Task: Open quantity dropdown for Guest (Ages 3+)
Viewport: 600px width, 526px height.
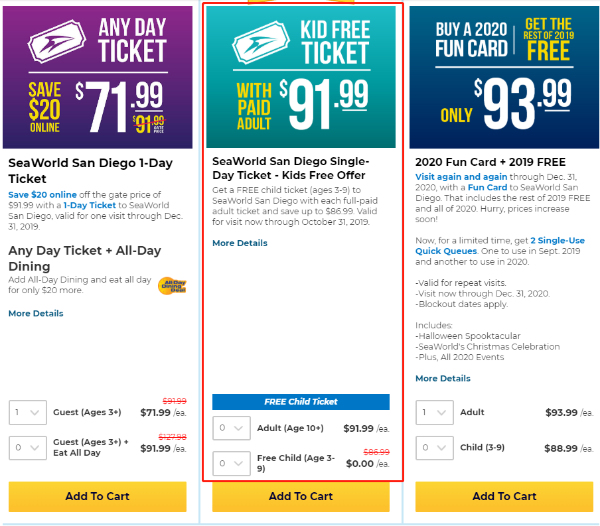Action: (28, 412)
